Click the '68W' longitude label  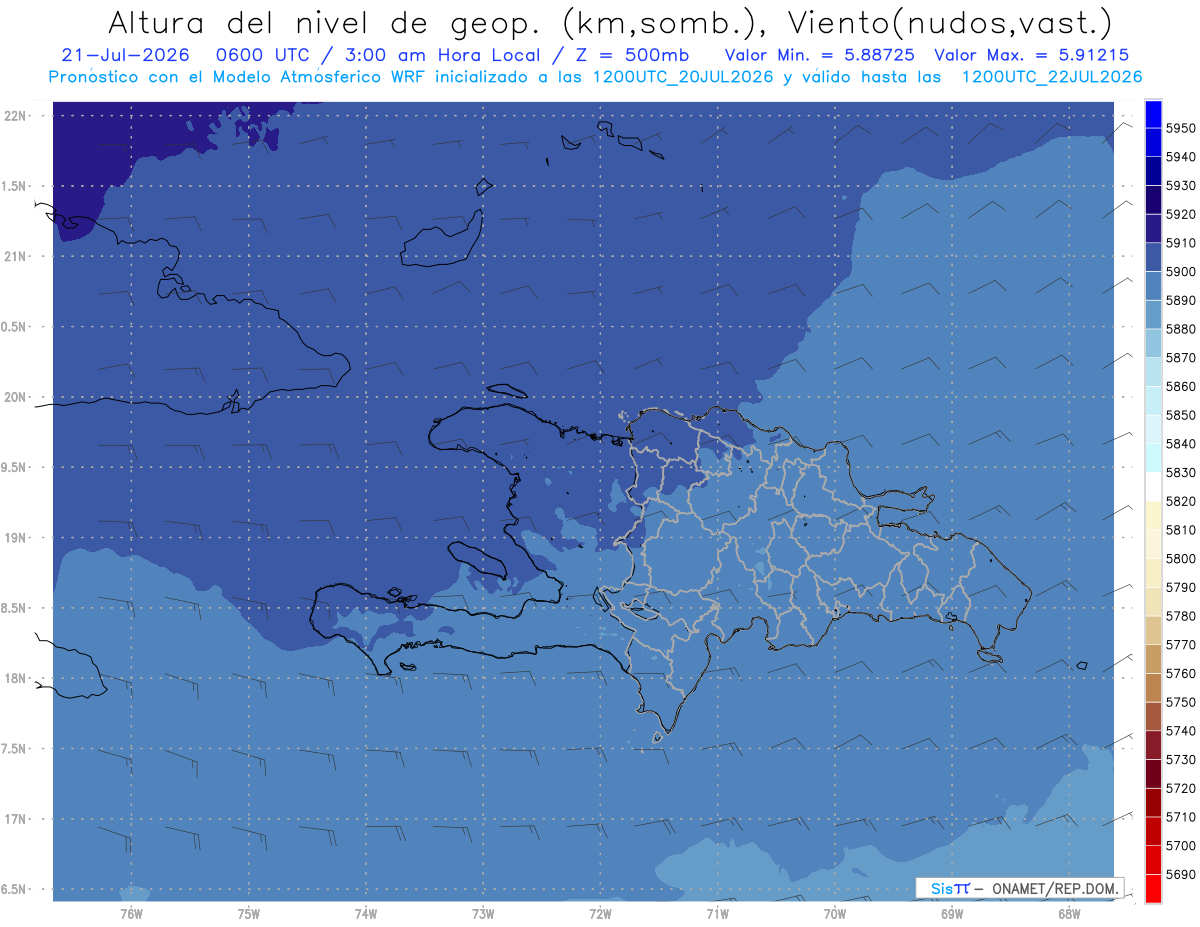click(x=1069, y=914)
